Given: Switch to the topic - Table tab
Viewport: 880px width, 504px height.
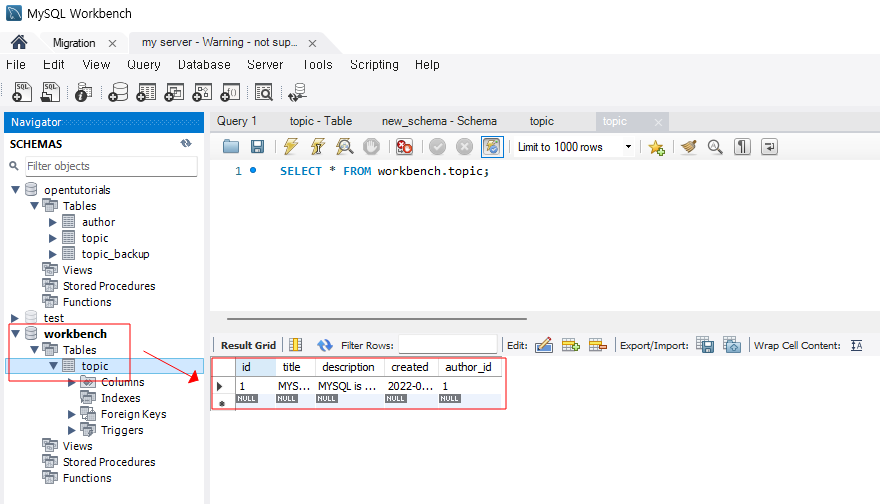Looking at the screenshot, I should (x=321, y=121).
